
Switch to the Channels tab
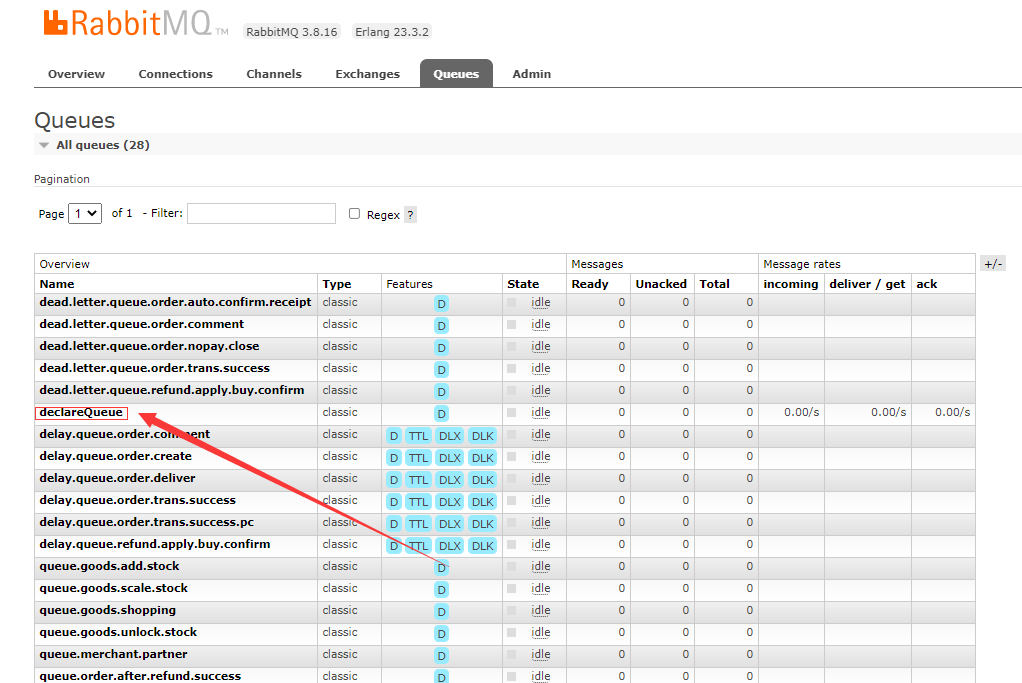pyautogui.click(x=274, y=74)
